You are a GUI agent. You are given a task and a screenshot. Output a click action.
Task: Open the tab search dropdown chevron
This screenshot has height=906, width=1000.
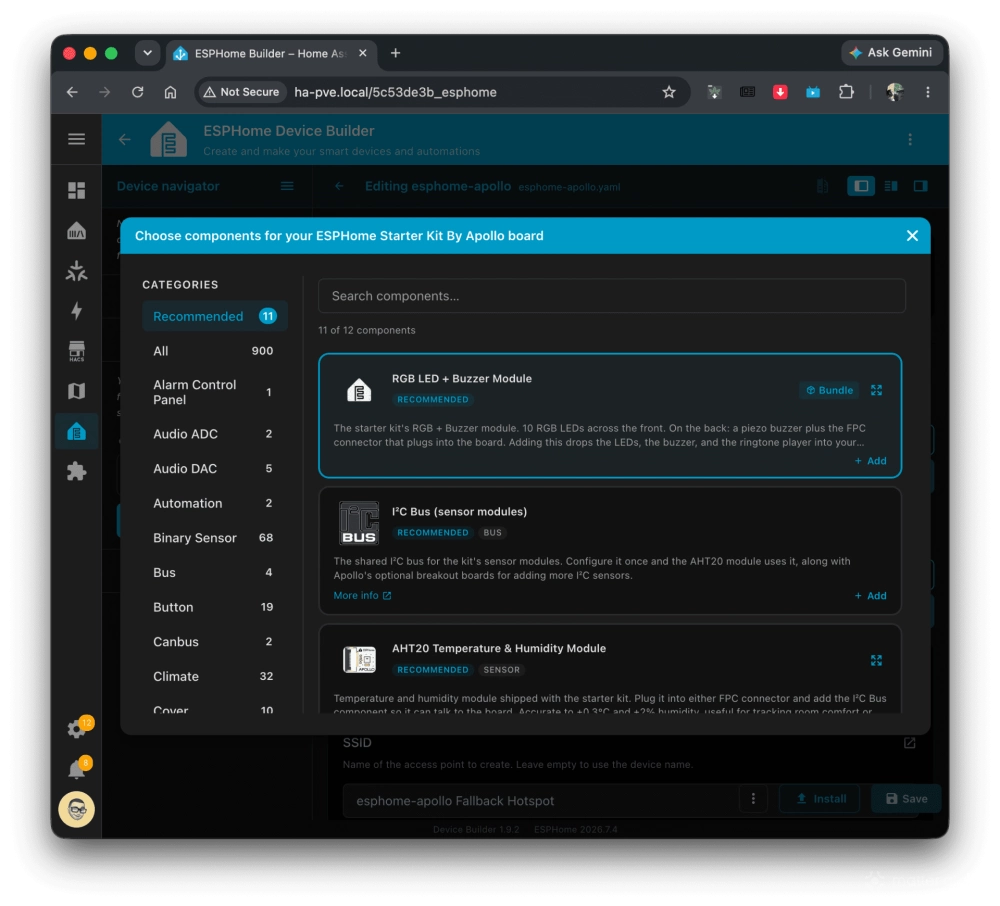coord(147,53)
